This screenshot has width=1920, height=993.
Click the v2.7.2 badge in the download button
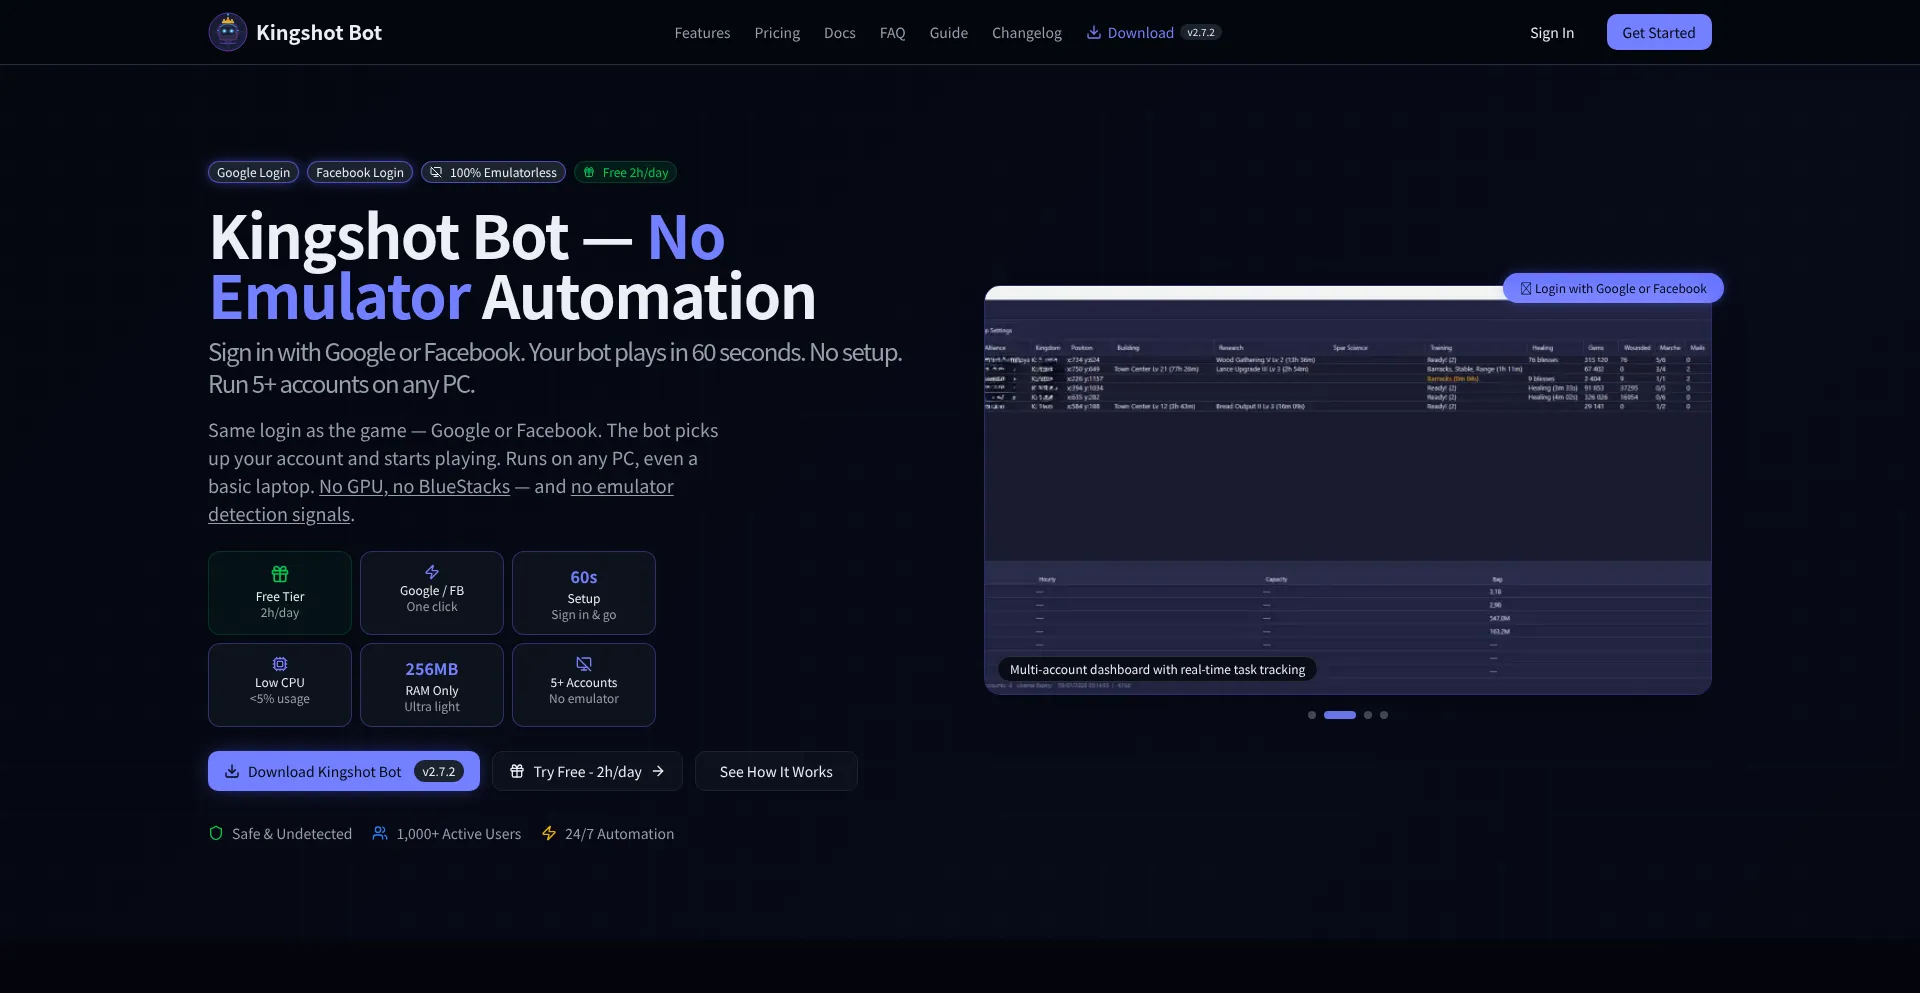coord(439,771)
